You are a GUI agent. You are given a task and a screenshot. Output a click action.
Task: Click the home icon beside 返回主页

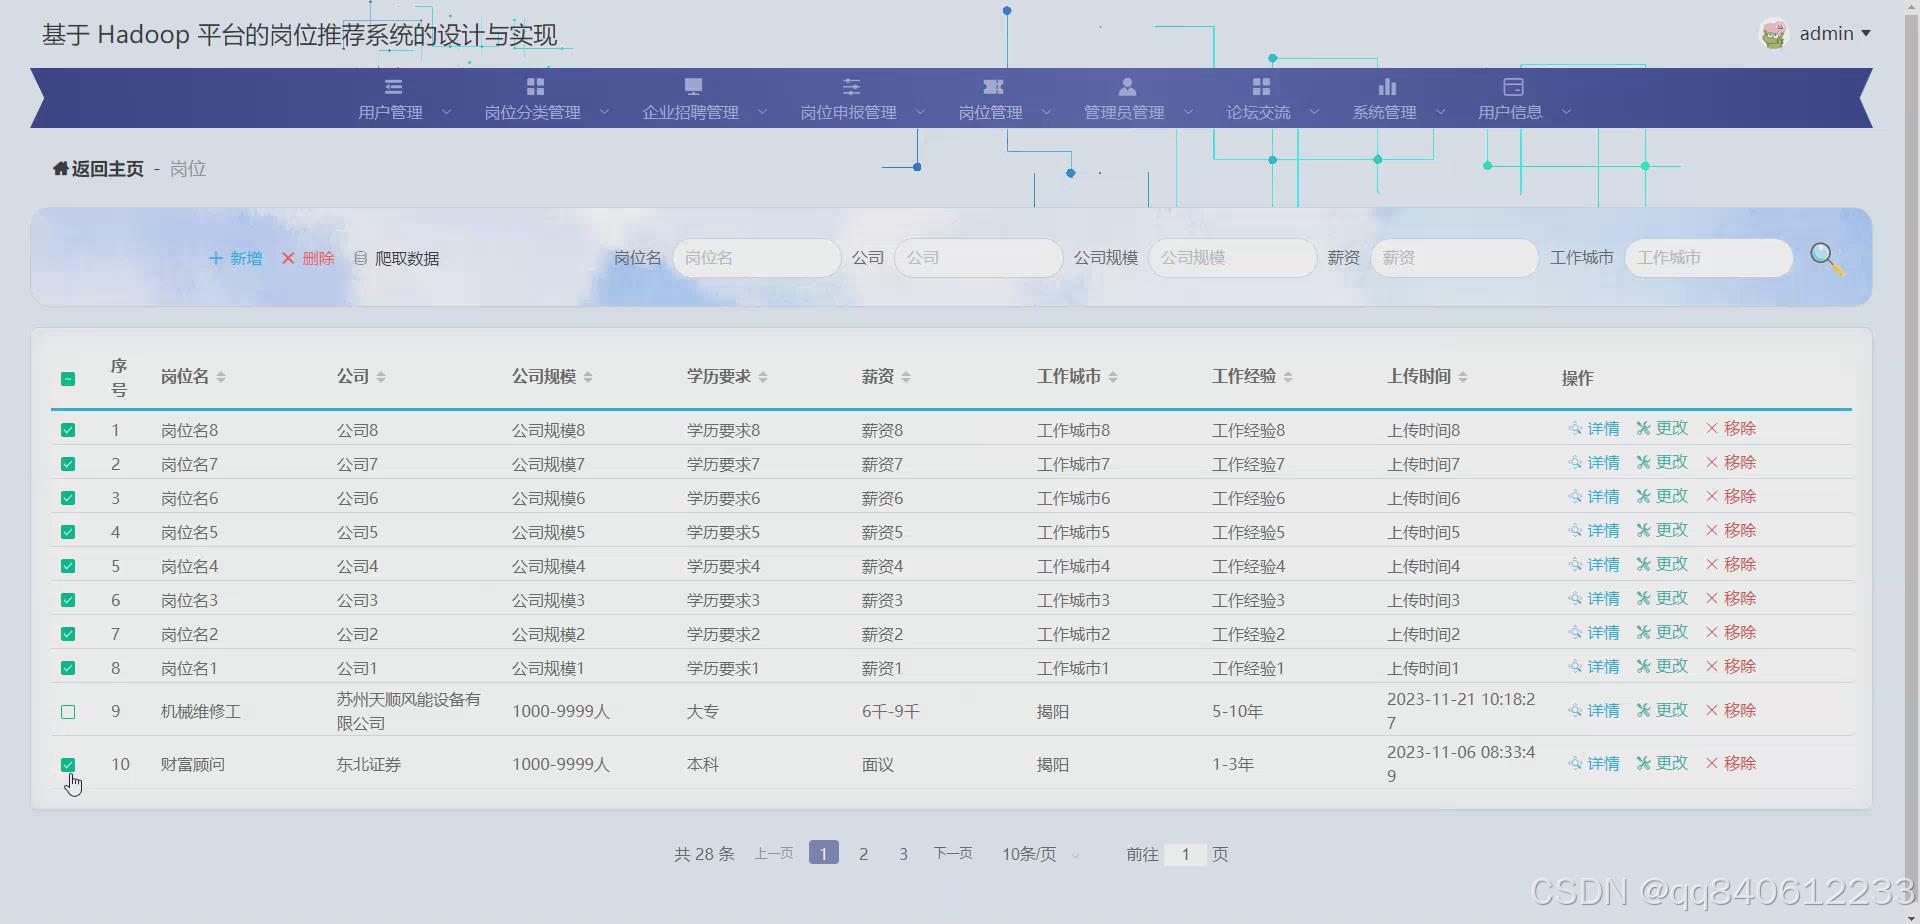point(60,169)
